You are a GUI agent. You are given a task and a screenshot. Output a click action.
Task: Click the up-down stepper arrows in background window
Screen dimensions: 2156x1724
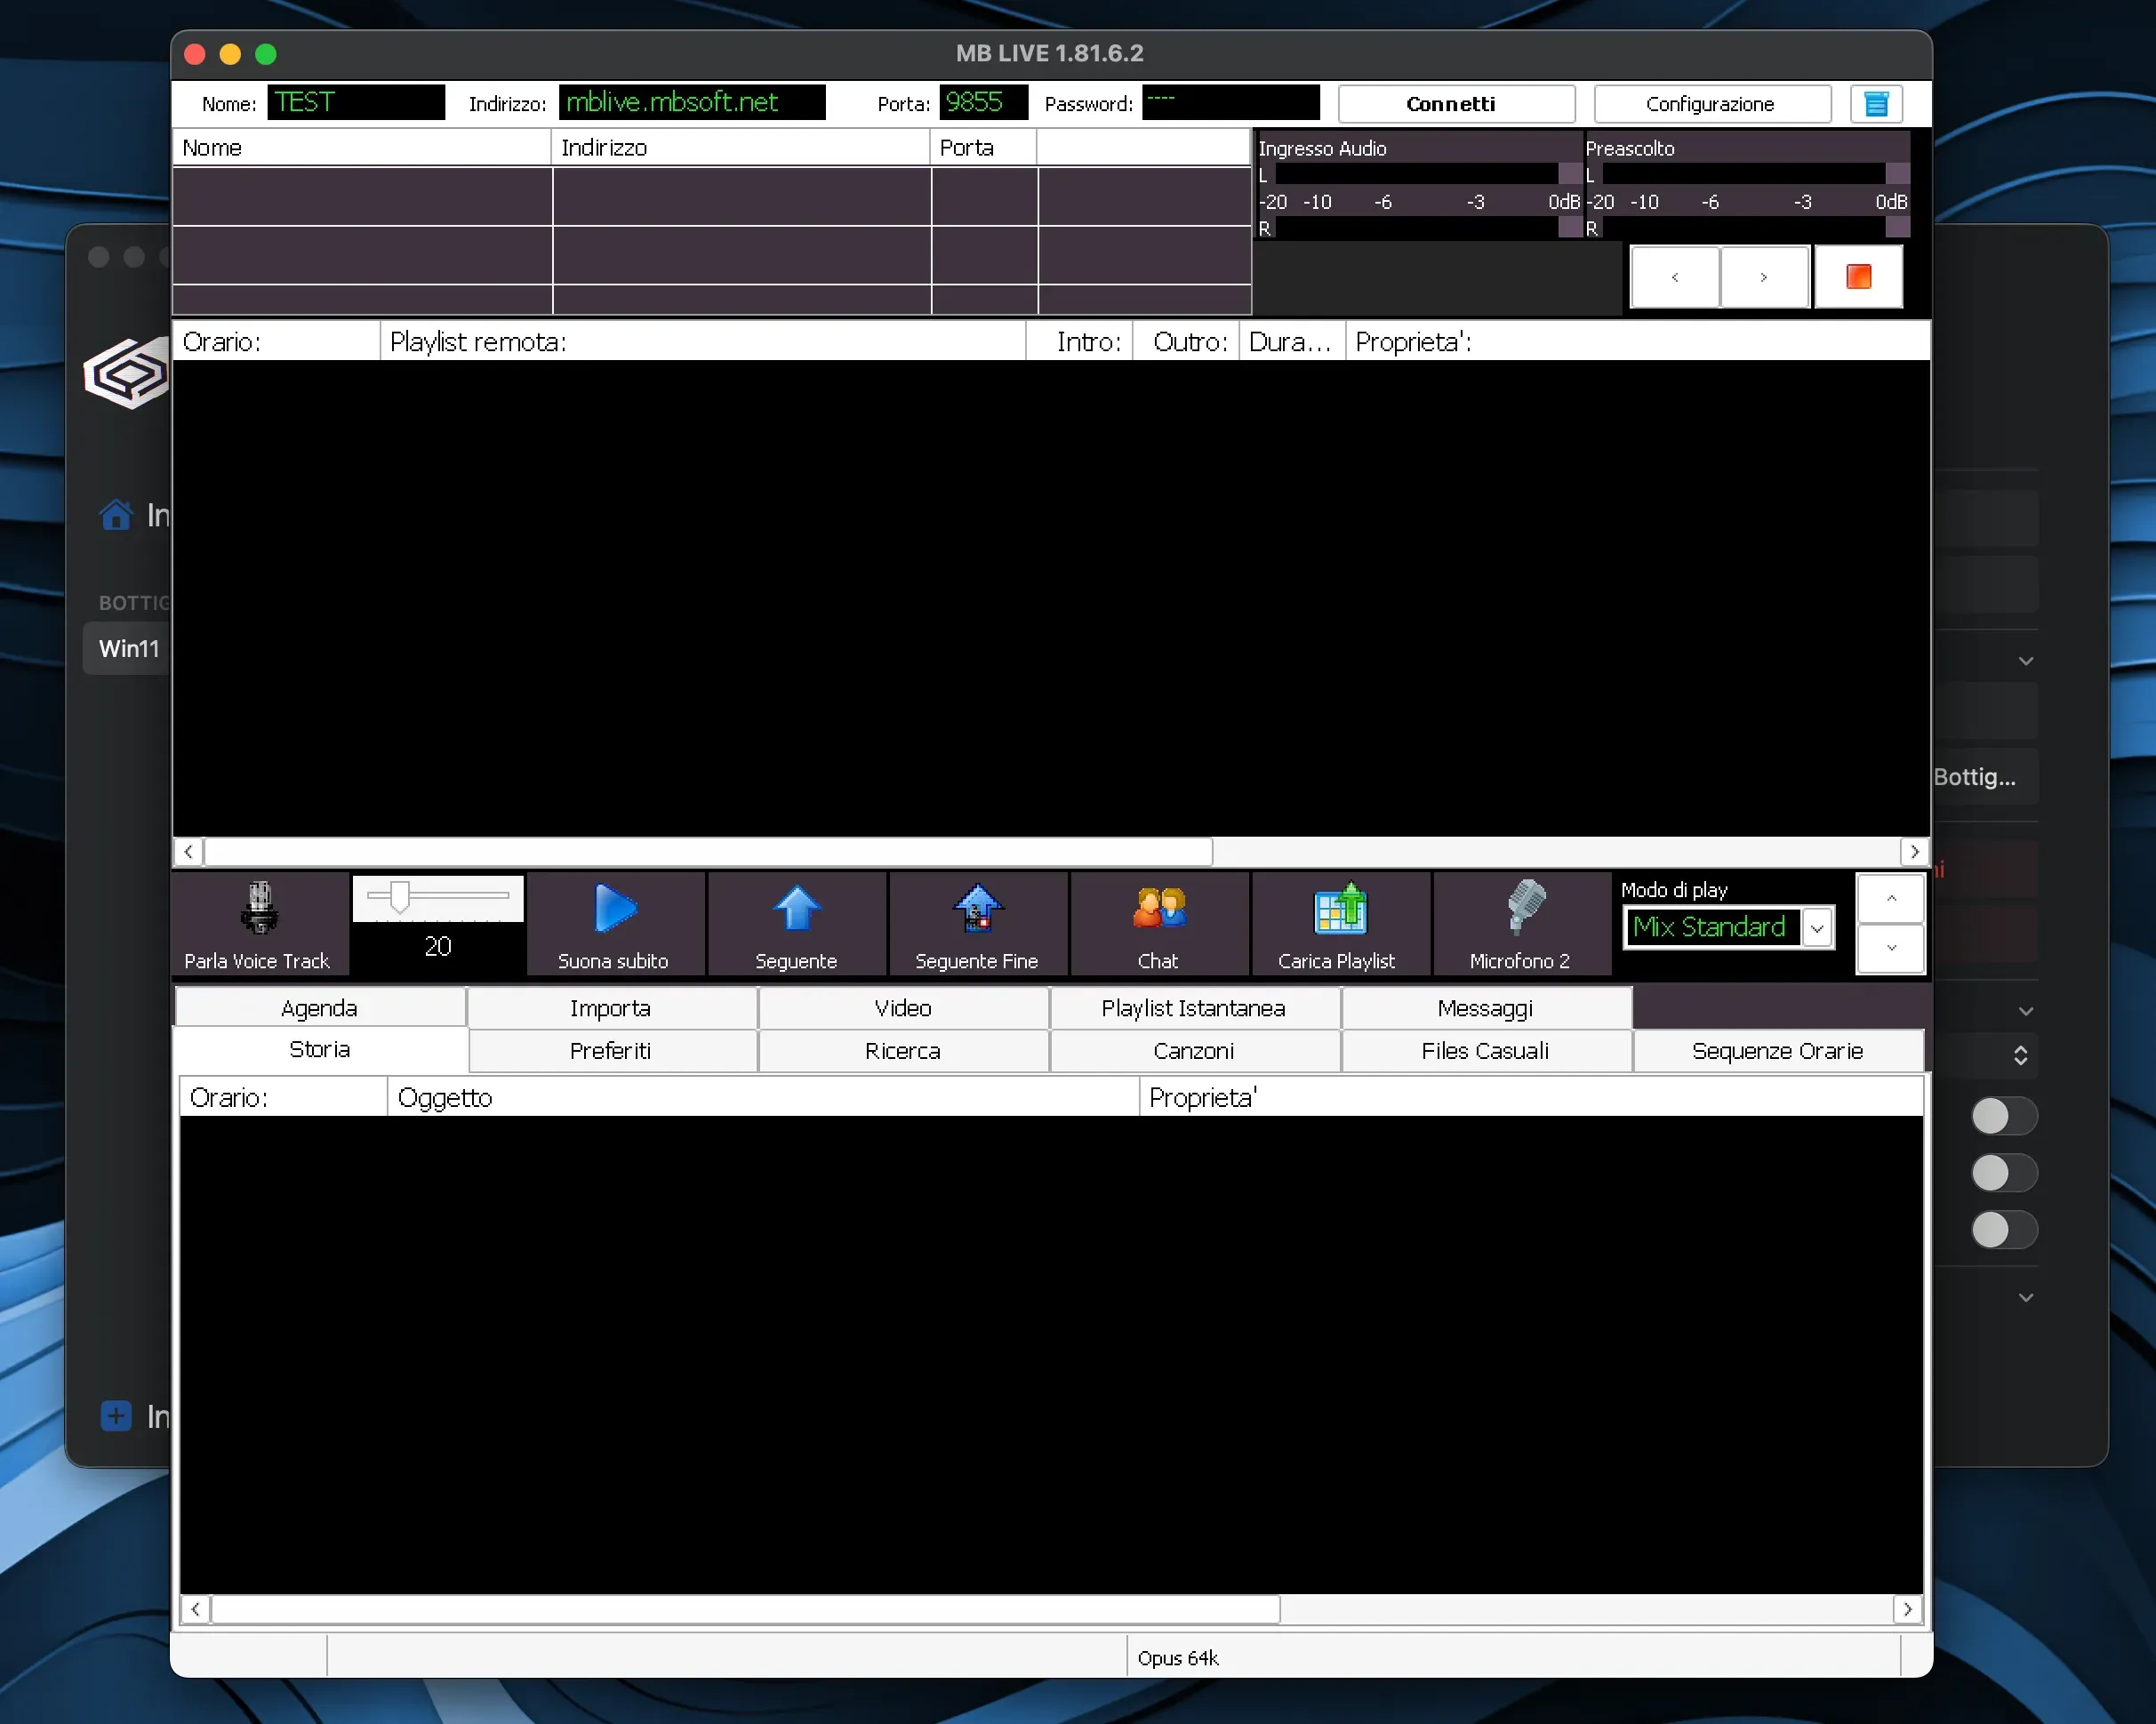2020,1055
